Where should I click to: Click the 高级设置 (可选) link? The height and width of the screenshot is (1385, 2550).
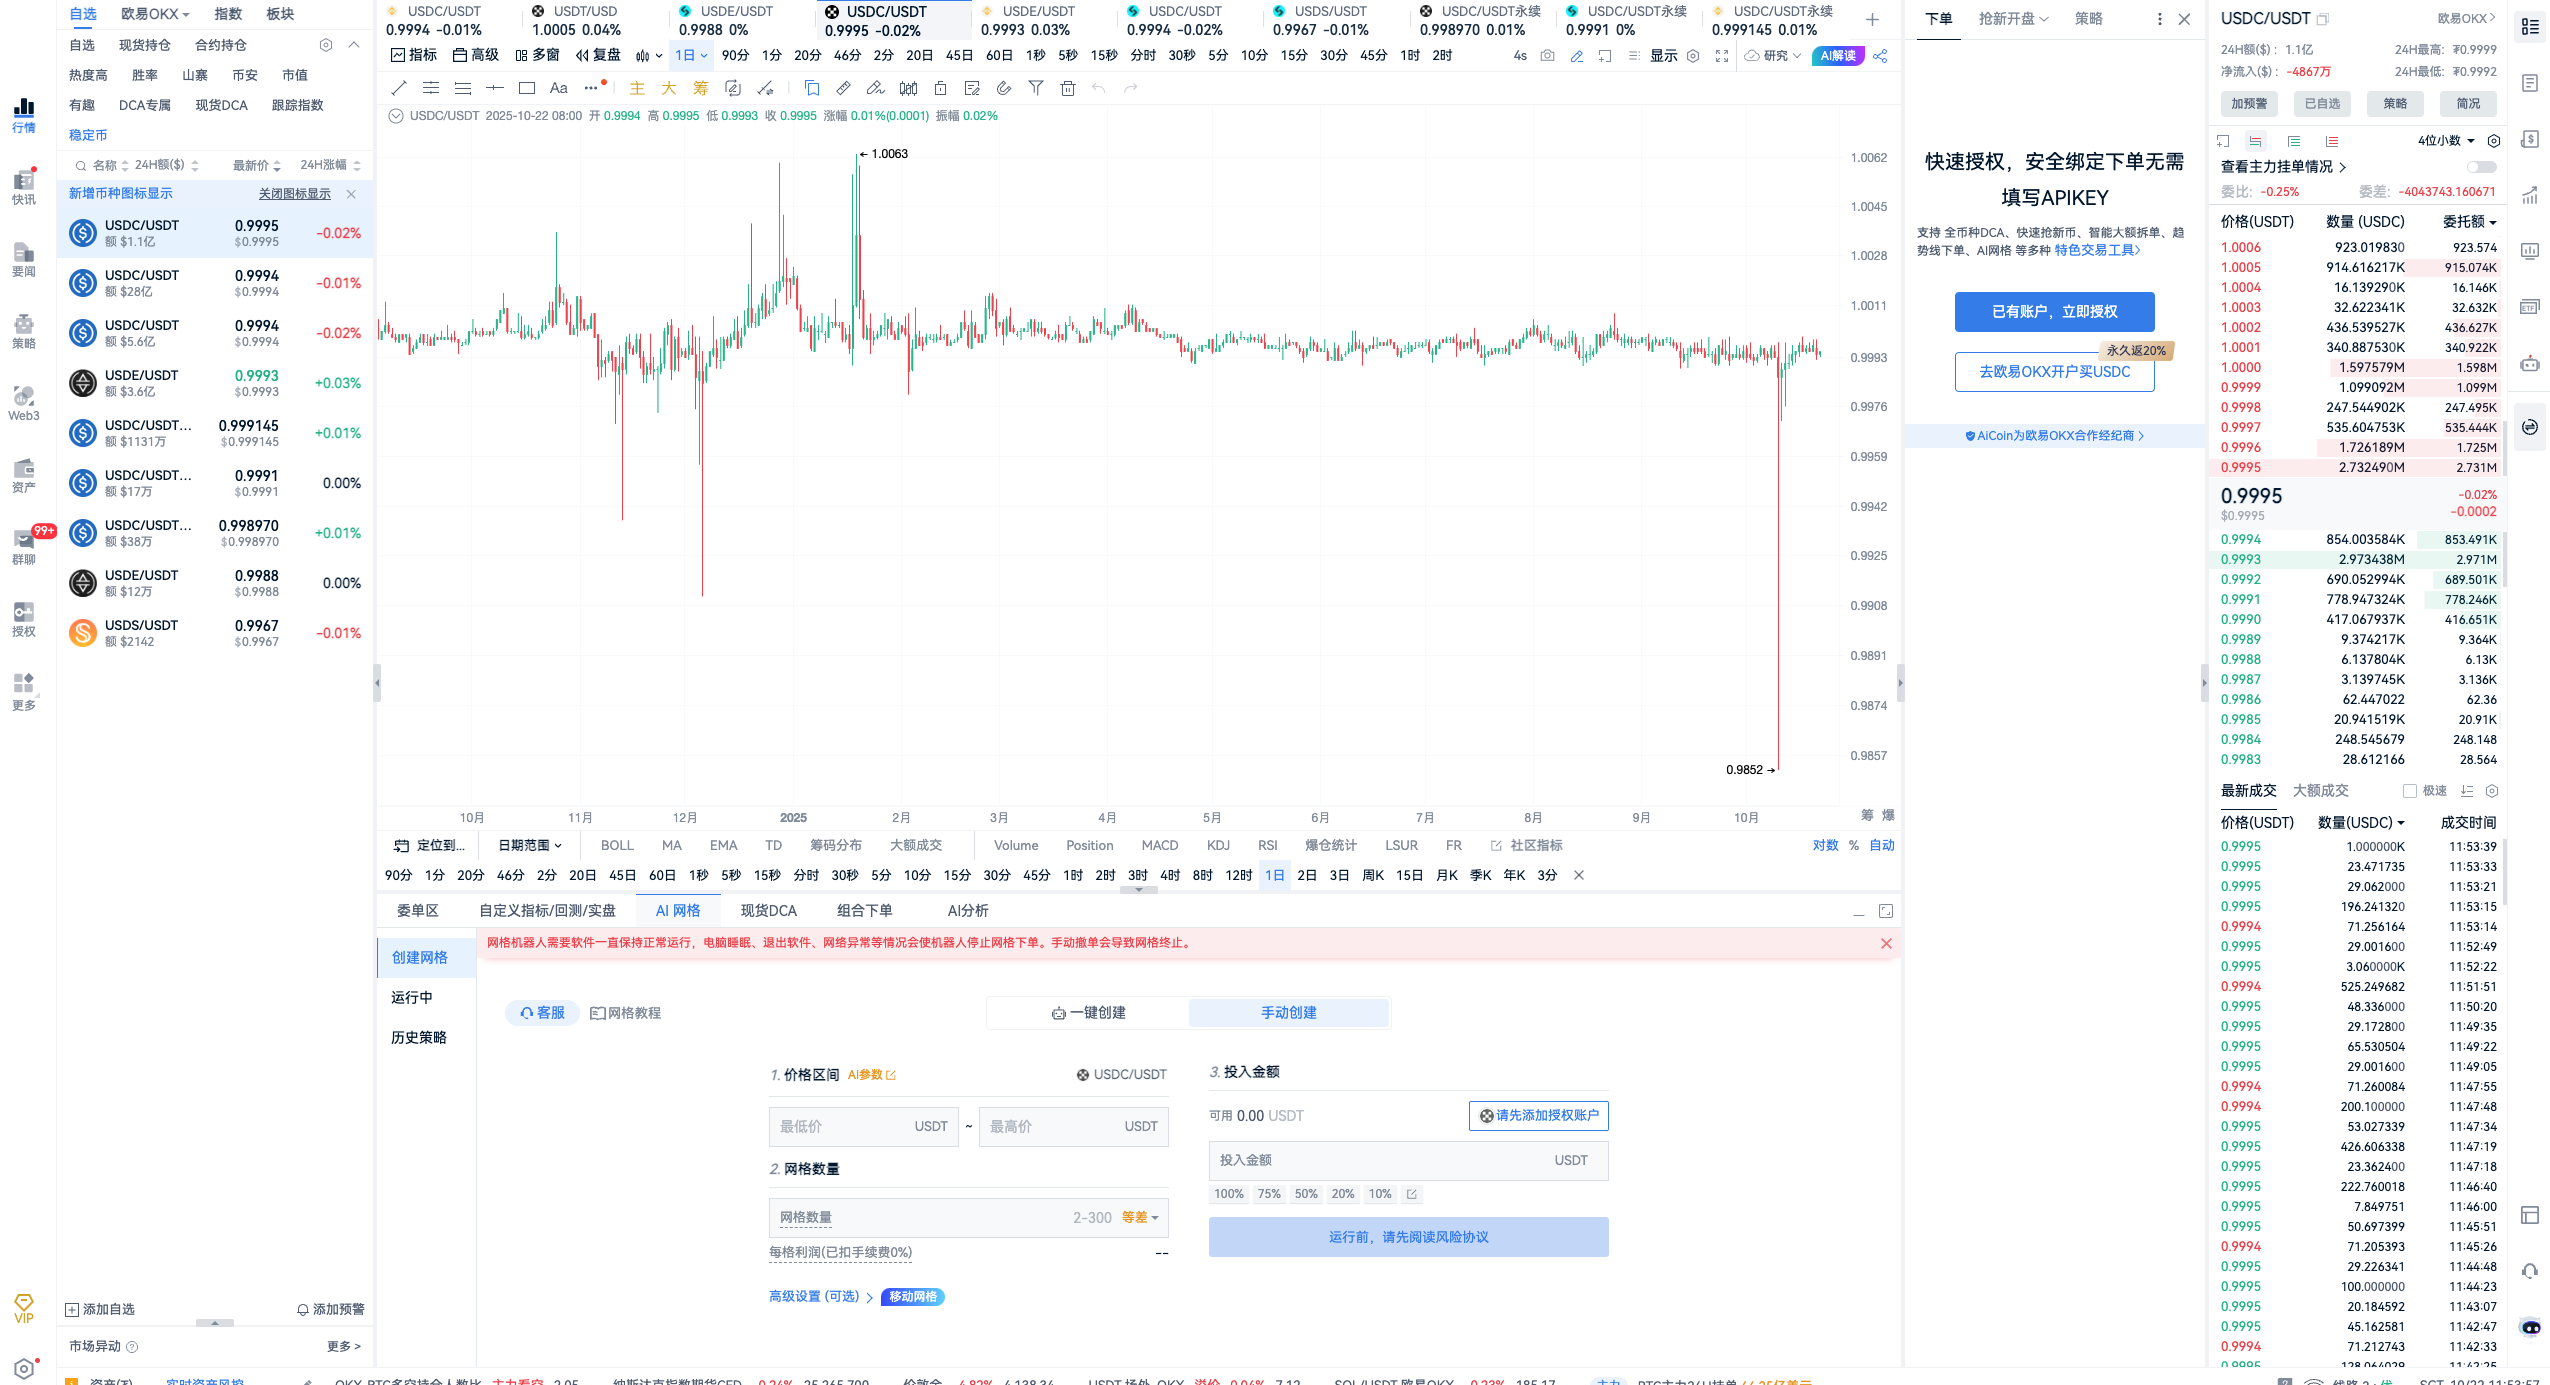click(814, 1296)
